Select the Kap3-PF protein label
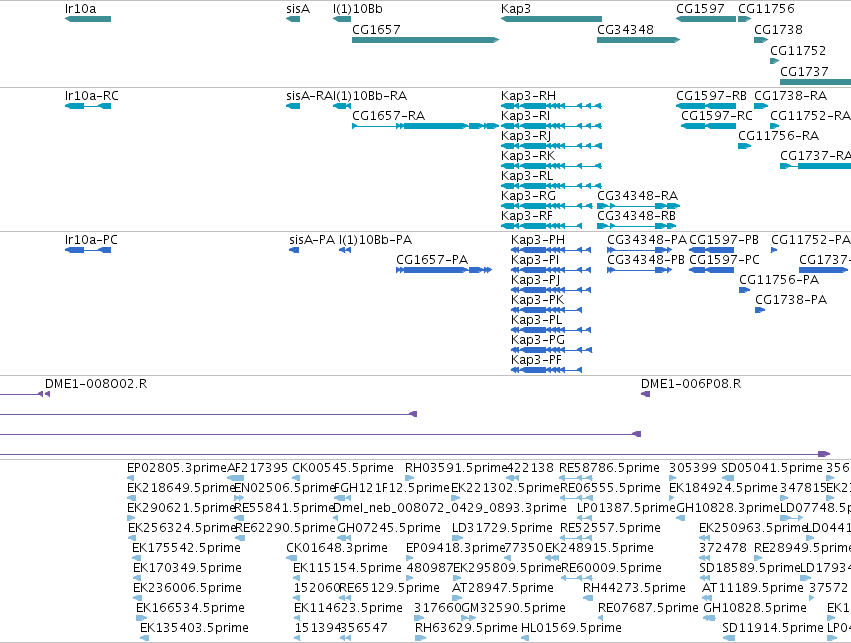The width and height of the screenshot is (851, 643). click(x=536, y=360)
